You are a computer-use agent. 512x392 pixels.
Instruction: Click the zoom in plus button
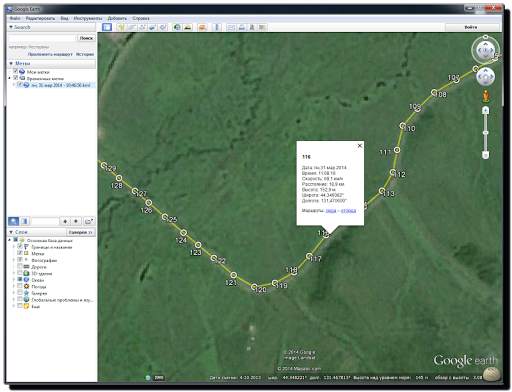point(486,110)
